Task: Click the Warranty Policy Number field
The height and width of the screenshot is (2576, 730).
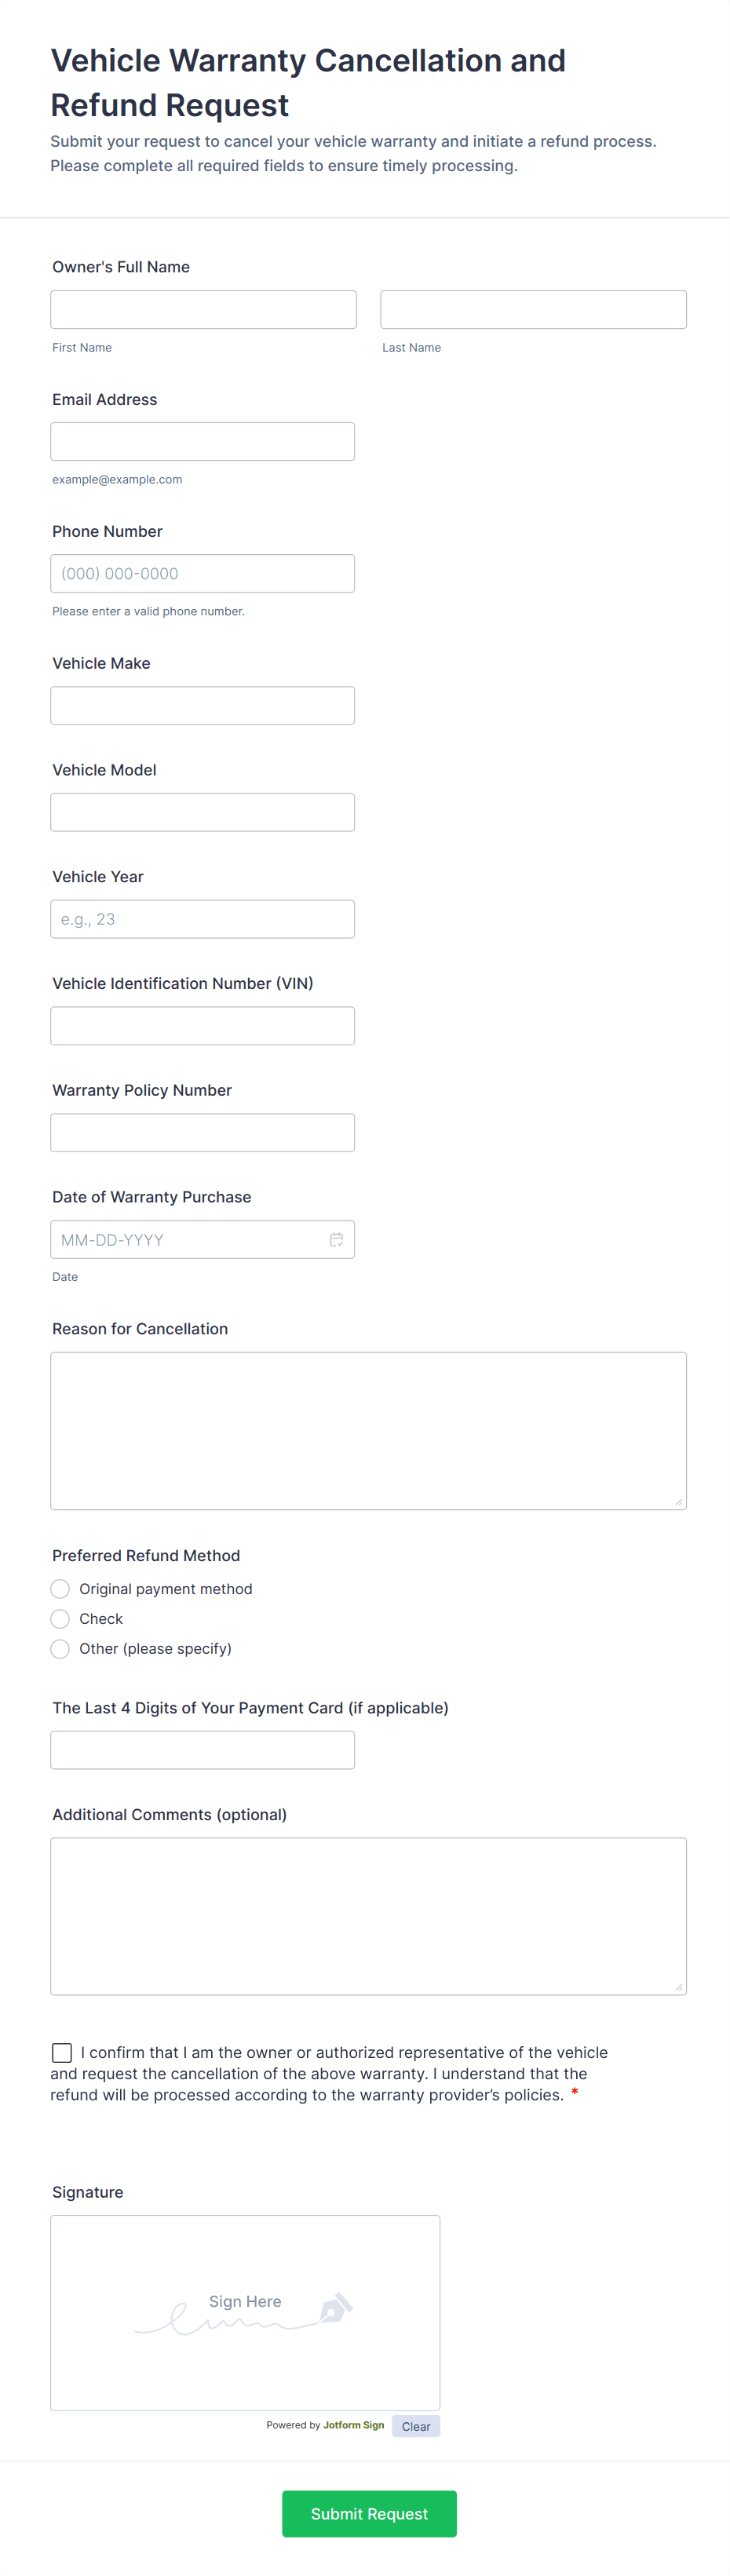Action: tap(202, 1133)
